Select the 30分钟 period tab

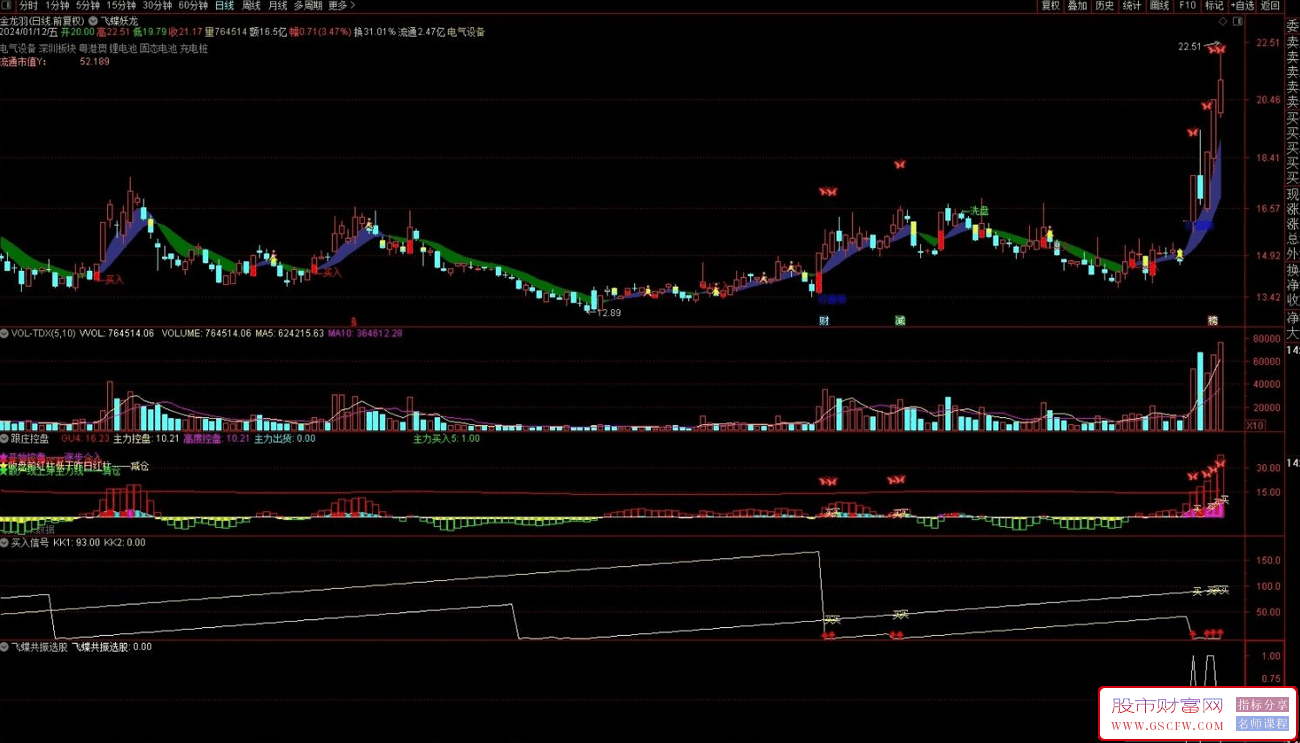(x=157, y=5)
